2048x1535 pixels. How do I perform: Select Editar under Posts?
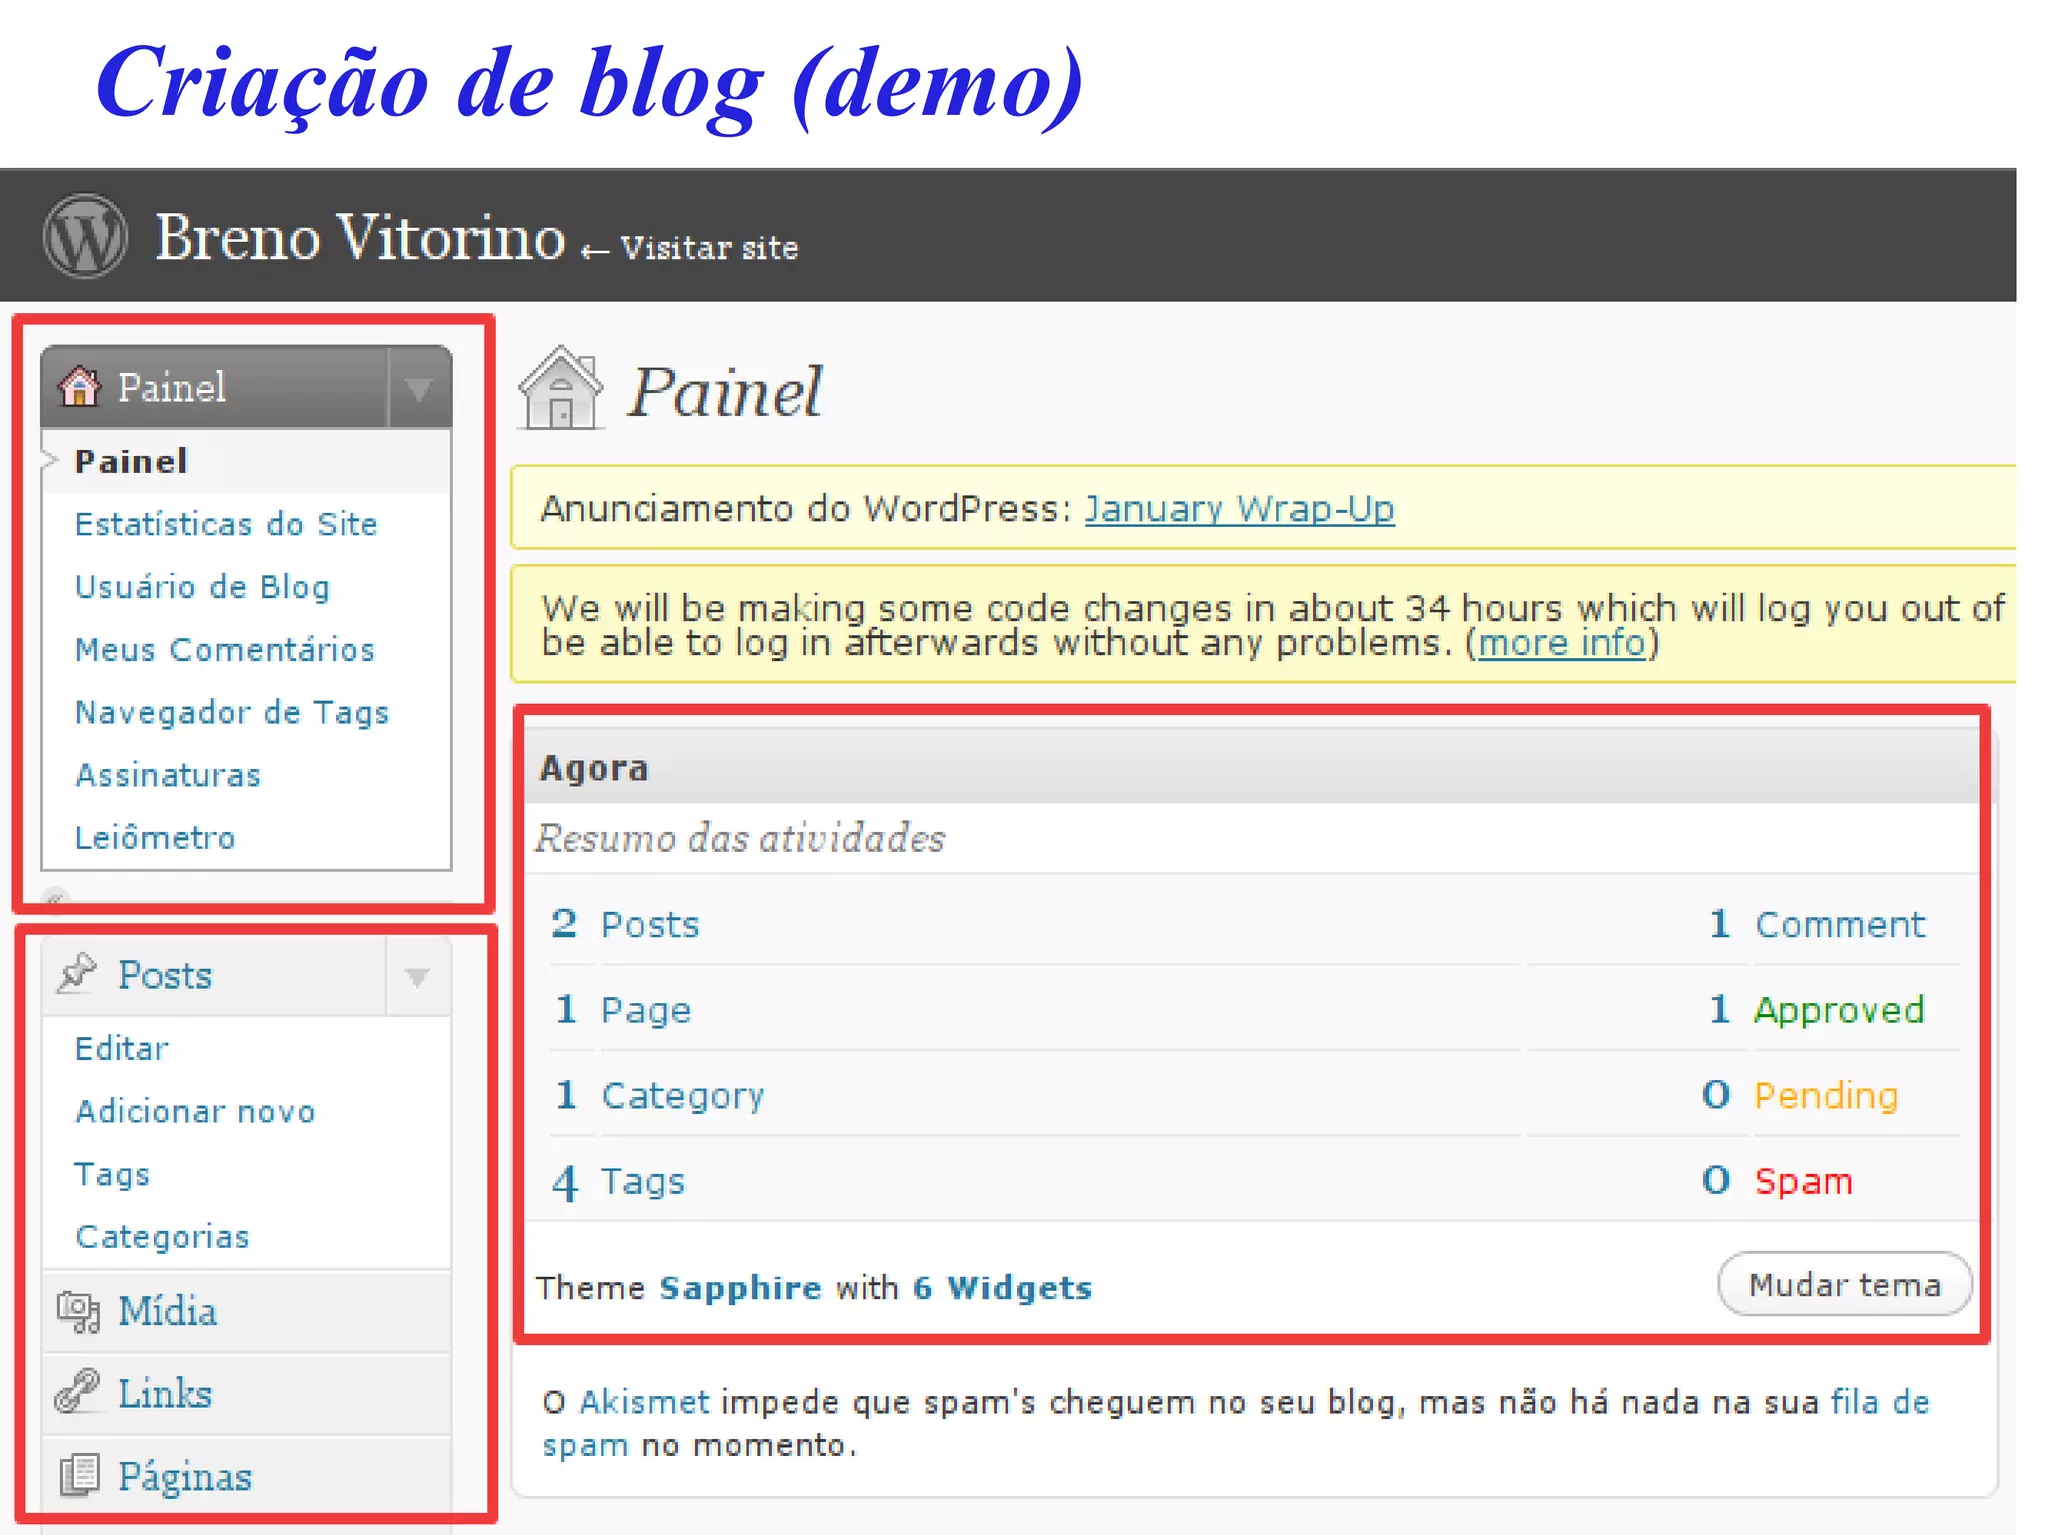tap(122, 1048)
